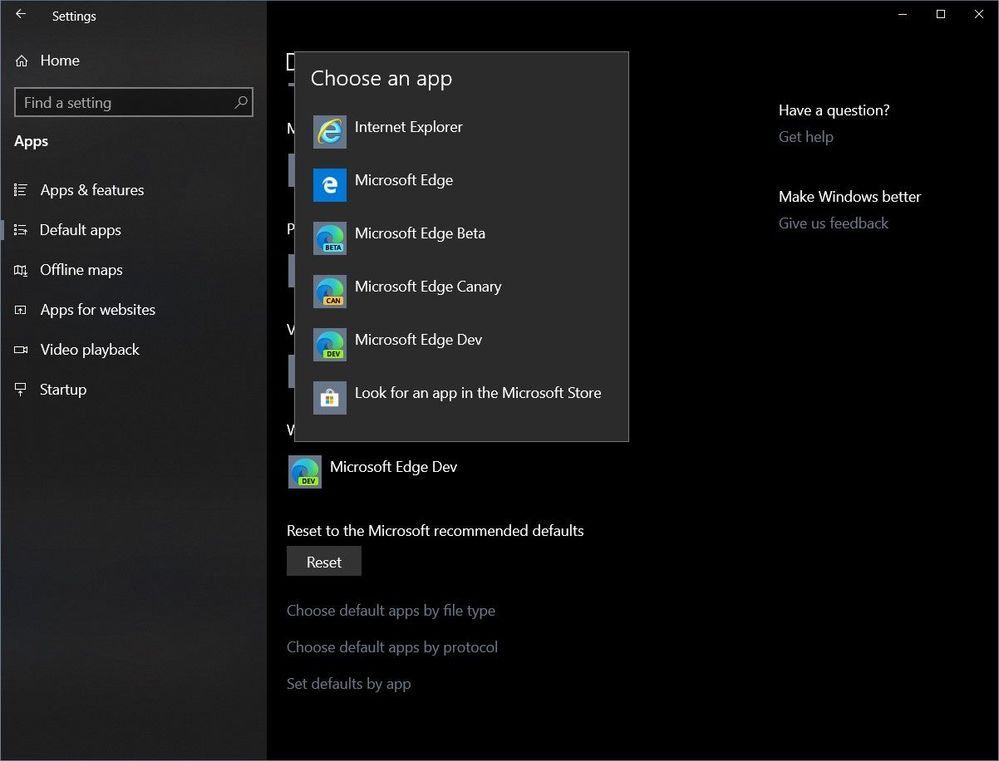The height and width of the screenshot is (761, 999).
Task: Click the Microsoft Edge Dev icon in popup
Action: point(329,344)
